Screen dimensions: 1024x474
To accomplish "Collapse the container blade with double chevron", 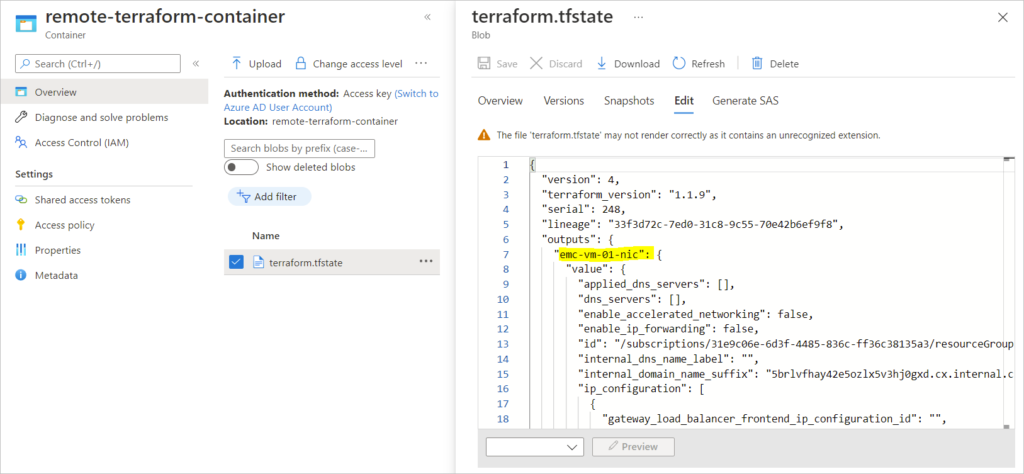I will tap(427, 17).
